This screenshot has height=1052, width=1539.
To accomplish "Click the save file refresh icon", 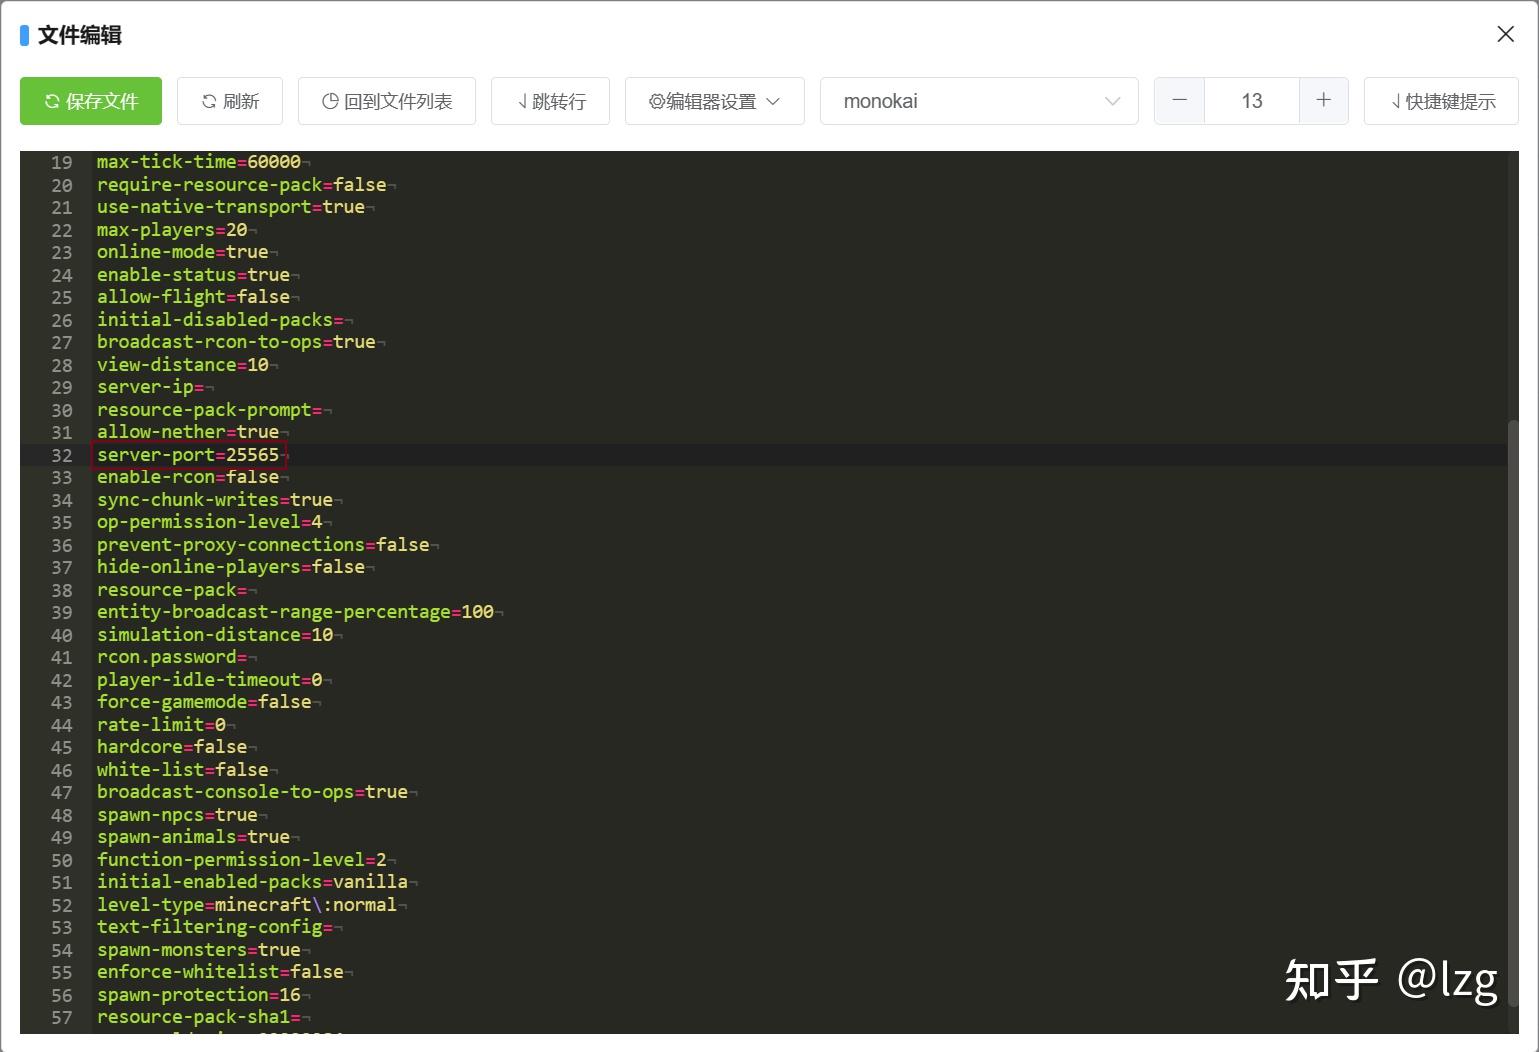I will click(52, 101).
